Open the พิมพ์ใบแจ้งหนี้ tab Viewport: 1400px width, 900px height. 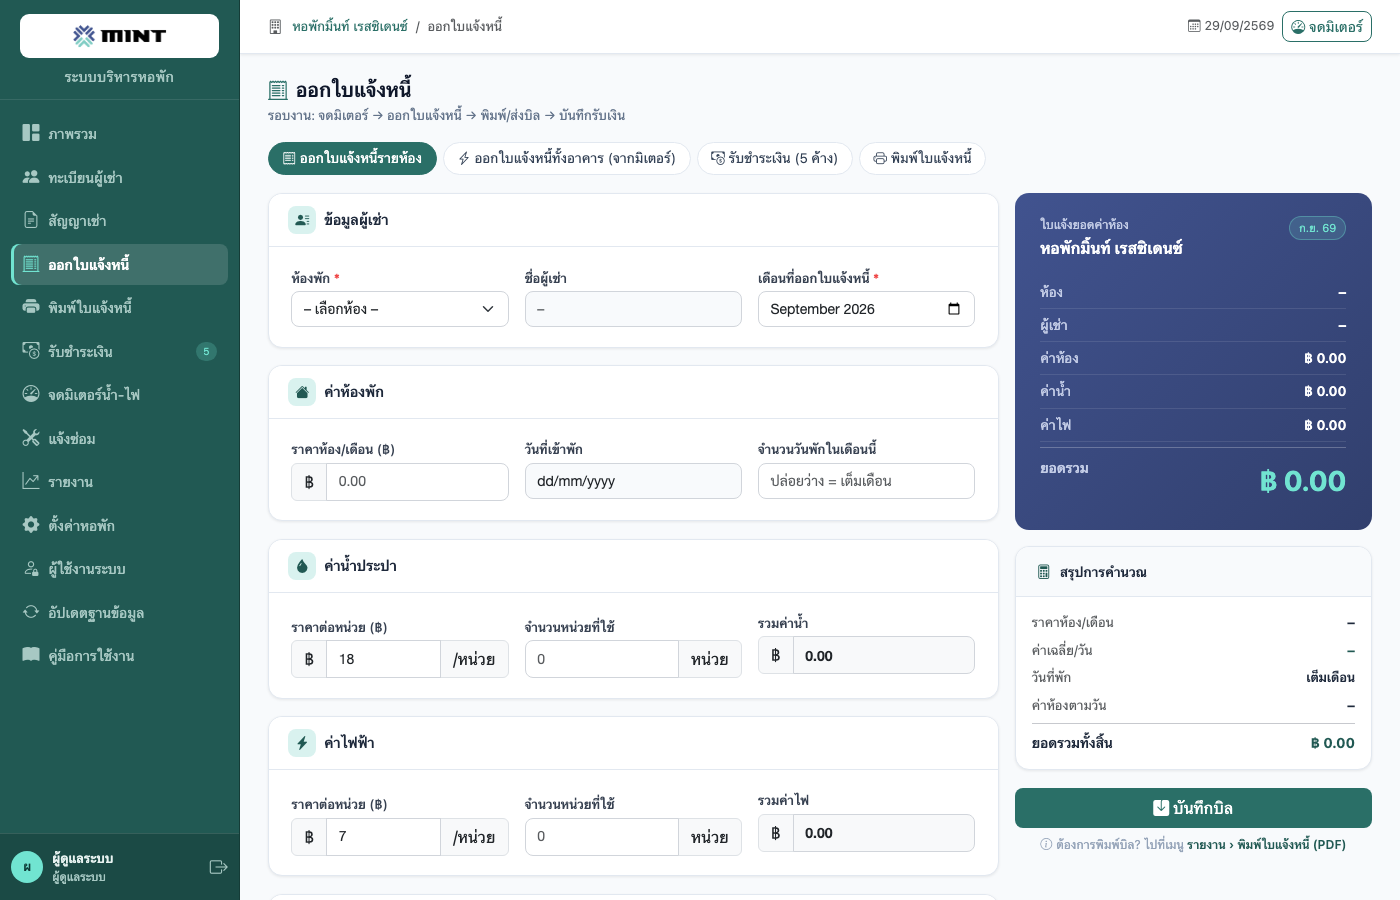coord(922,158)
